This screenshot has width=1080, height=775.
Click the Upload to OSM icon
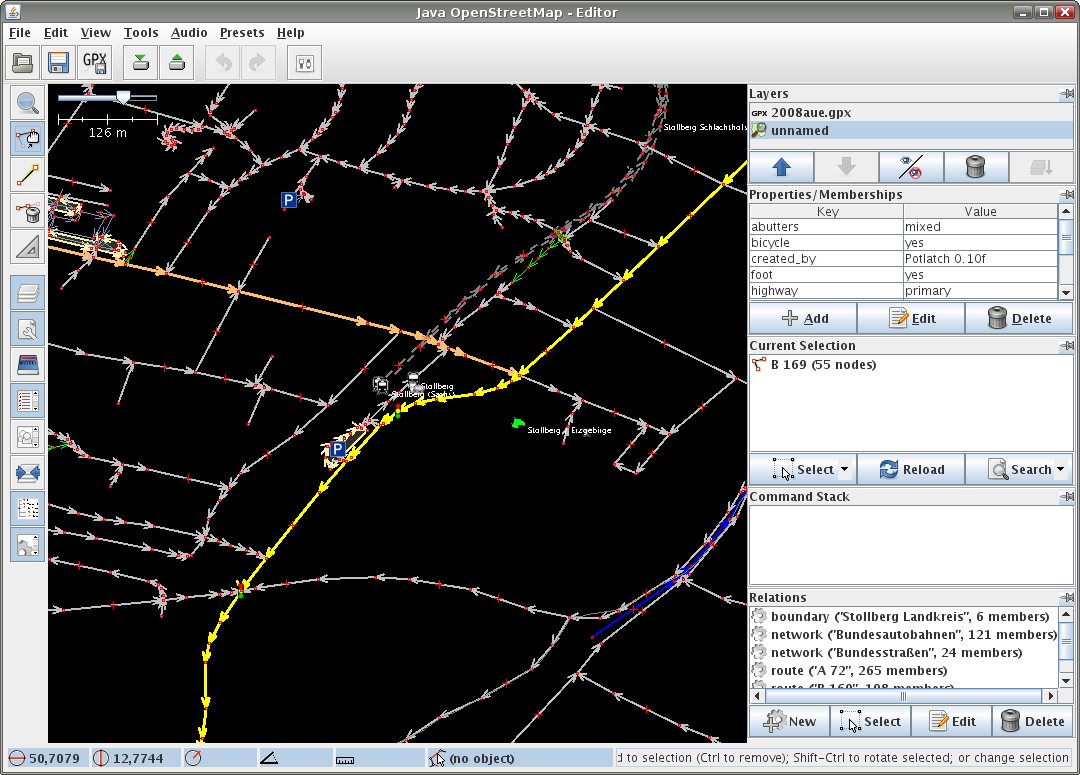tap(177, 63)
